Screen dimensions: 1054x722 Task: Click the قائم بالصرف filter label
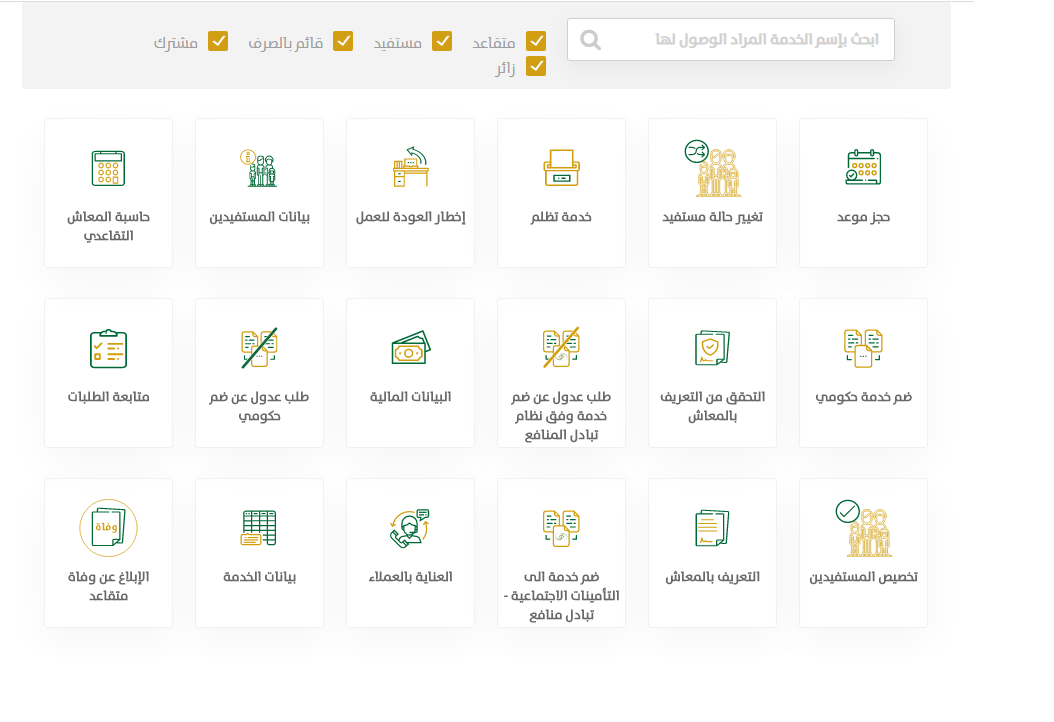(286, 43)
